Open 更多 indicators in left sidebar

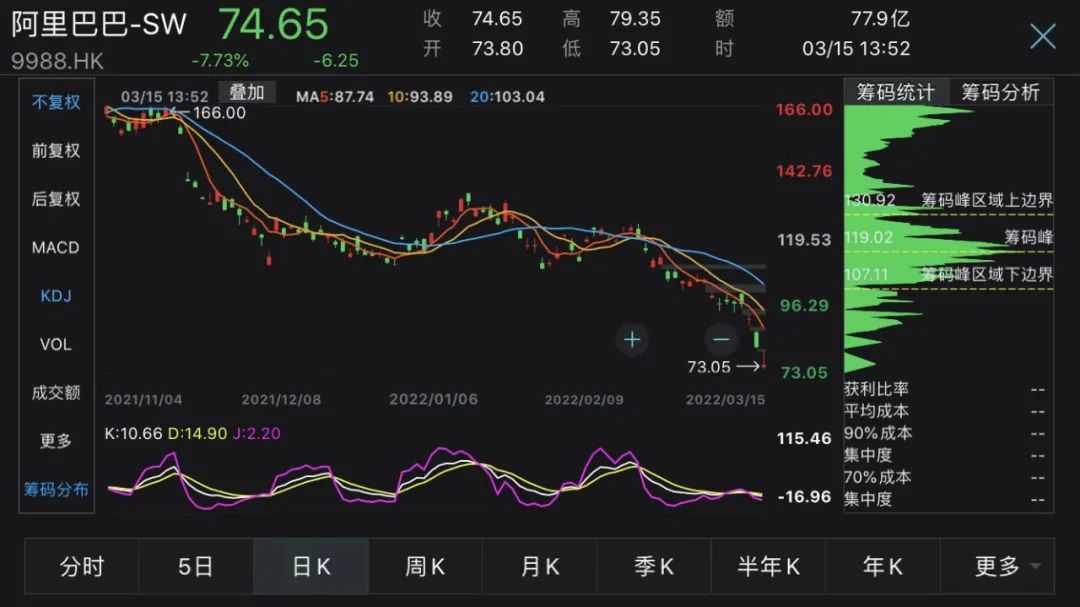click(x=56, y=440)
